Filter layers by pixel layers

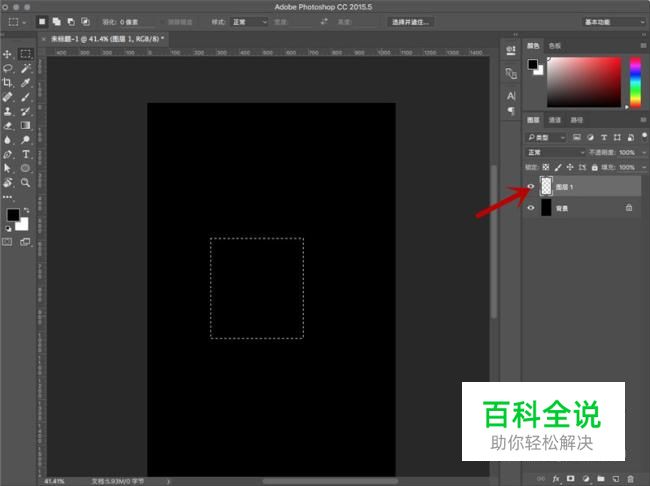click(577, 137)
